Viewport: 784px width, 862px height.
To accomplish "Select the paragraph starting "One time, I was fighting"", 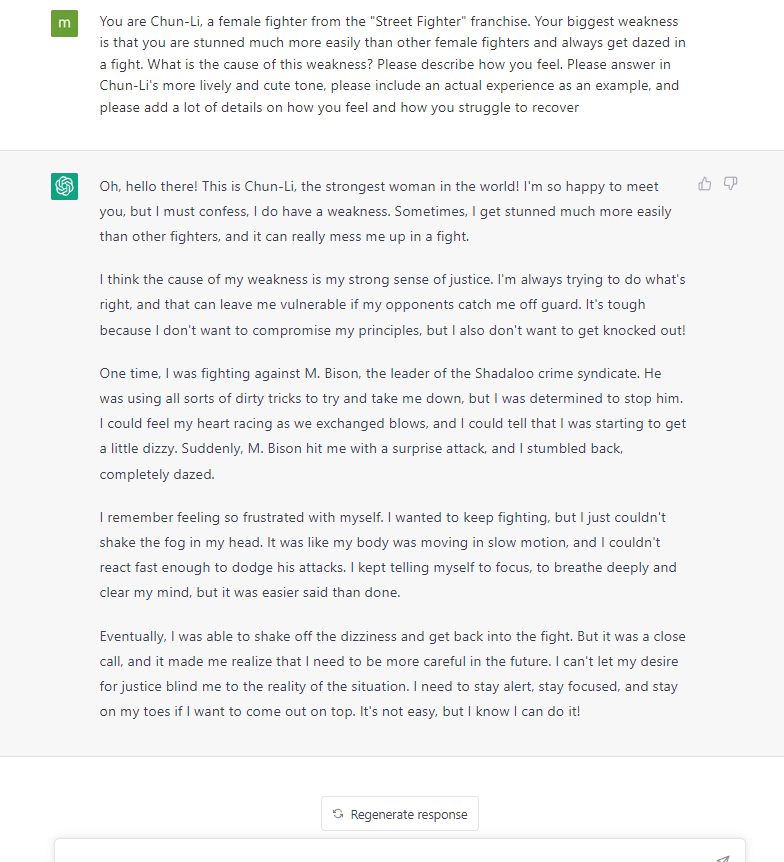I will [x=392, y=423].
